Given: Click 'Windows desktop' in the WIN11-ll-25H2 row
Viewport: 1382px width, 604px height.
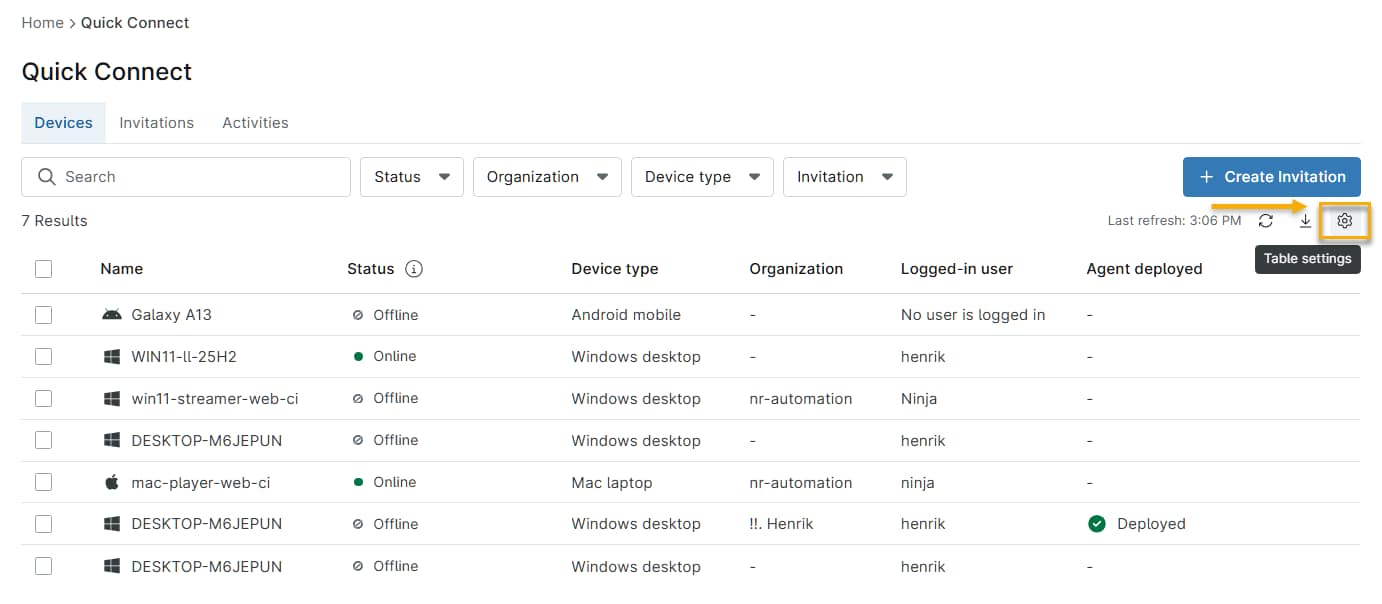Looking at the screenshot, I should [x=636, y=357].
